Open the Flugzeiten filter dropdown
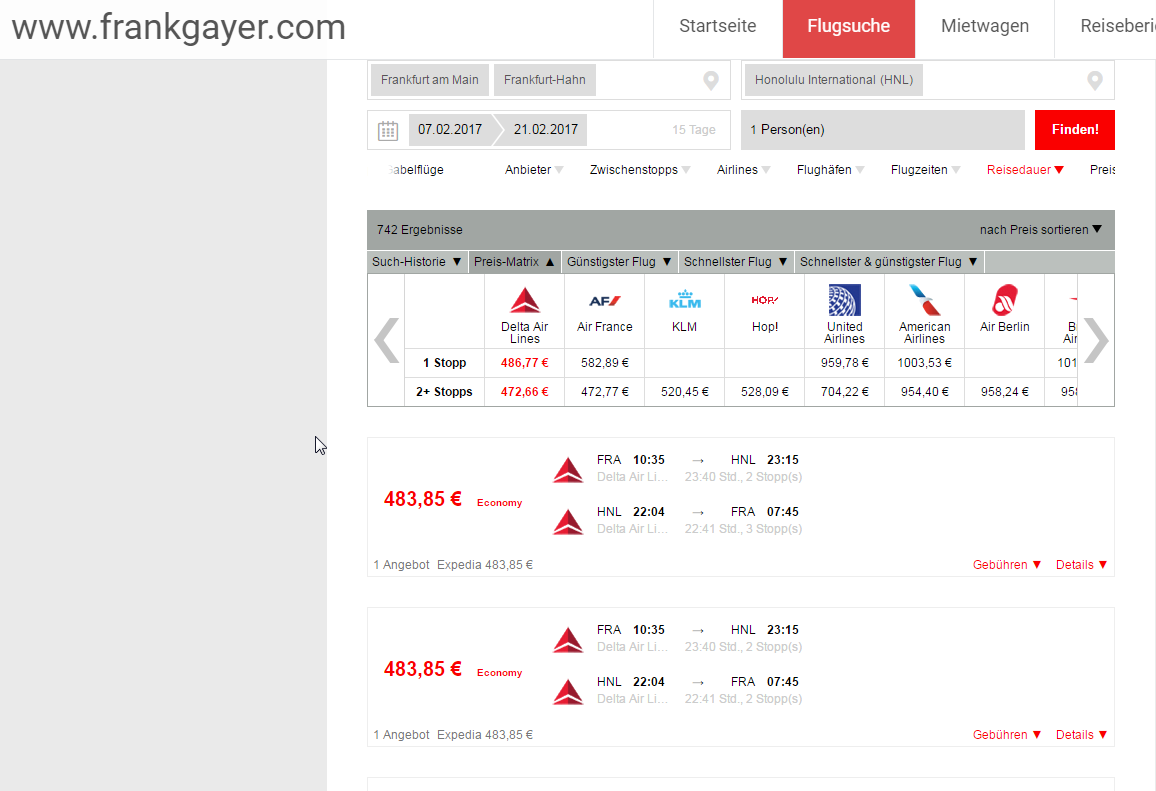Viewport: 1156px width, 791px height. click(925, 170)
